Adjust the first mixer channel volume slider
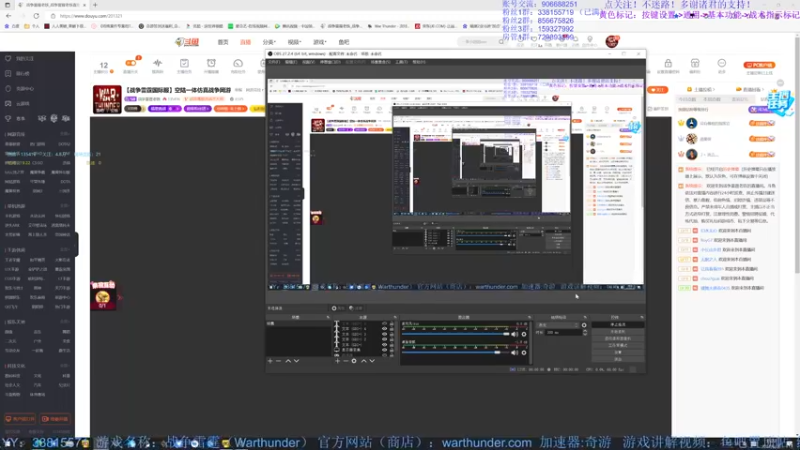The height and width of the screenshot is (450, 800). point(456,334)
